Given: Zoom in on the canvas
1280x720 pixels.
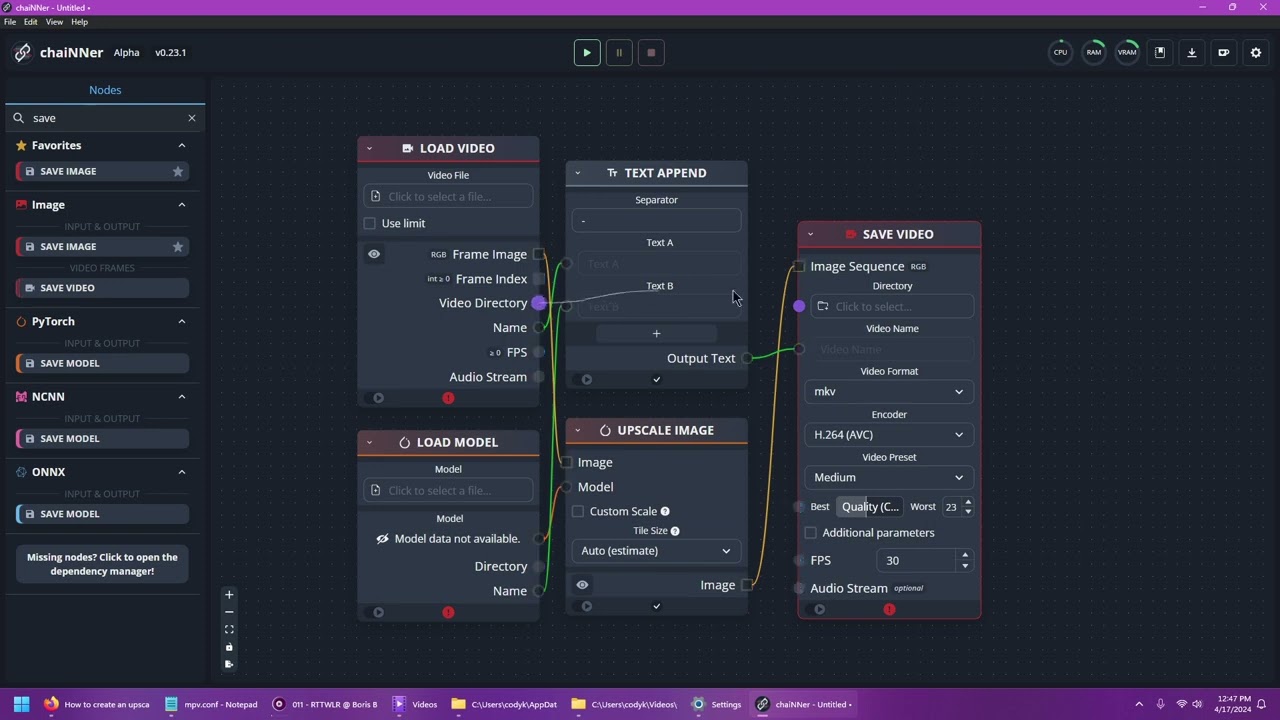Looking at the screenshot, I should click(x=229, y=594).
